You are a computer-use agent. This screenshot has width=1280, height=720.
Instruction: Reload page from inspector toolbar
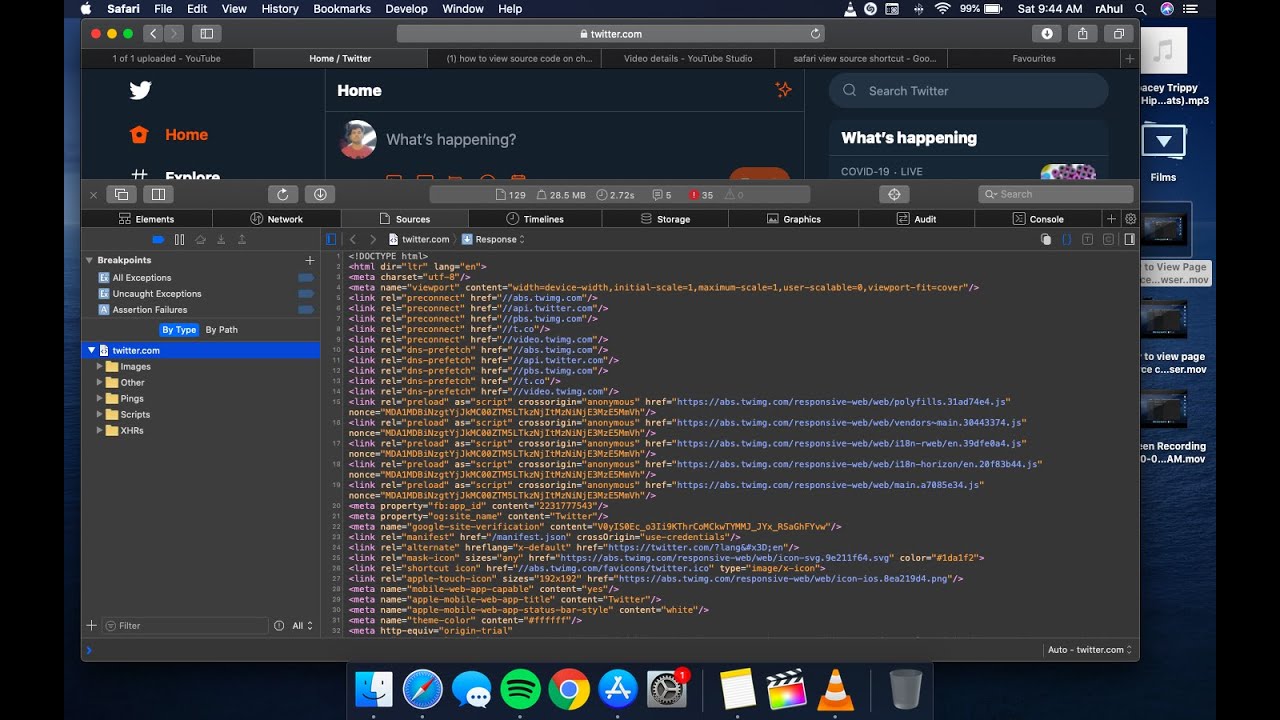282,195
